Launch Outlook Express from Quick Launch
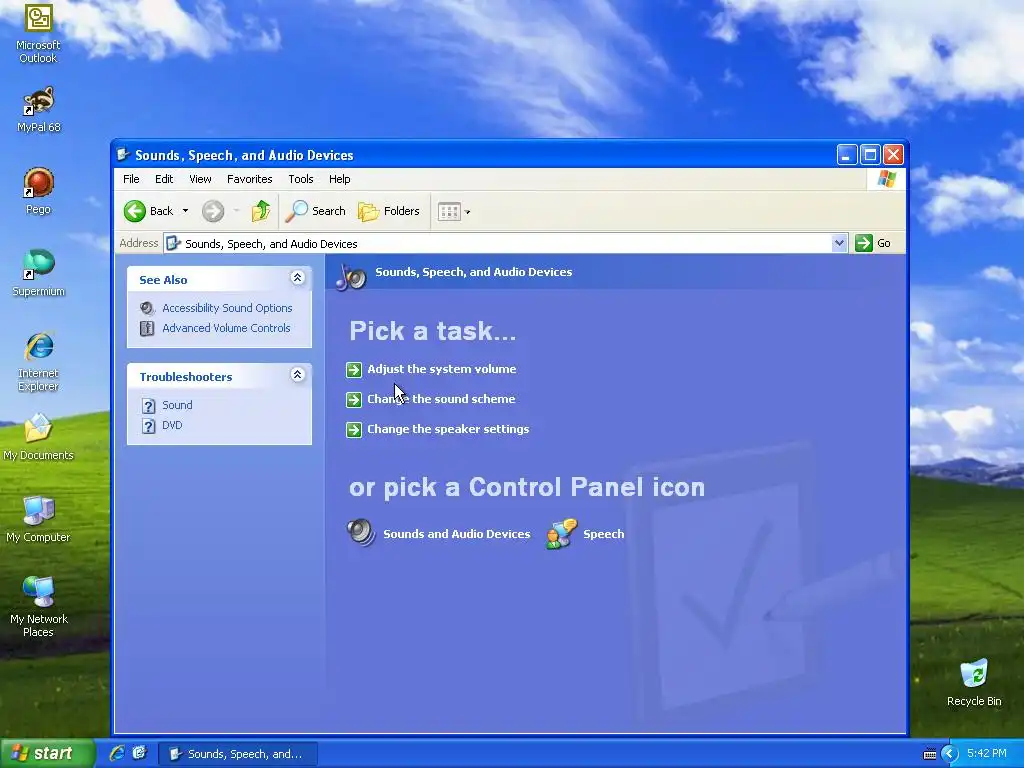The height and width of the screenshot is (768, 1024). [140, 753]
